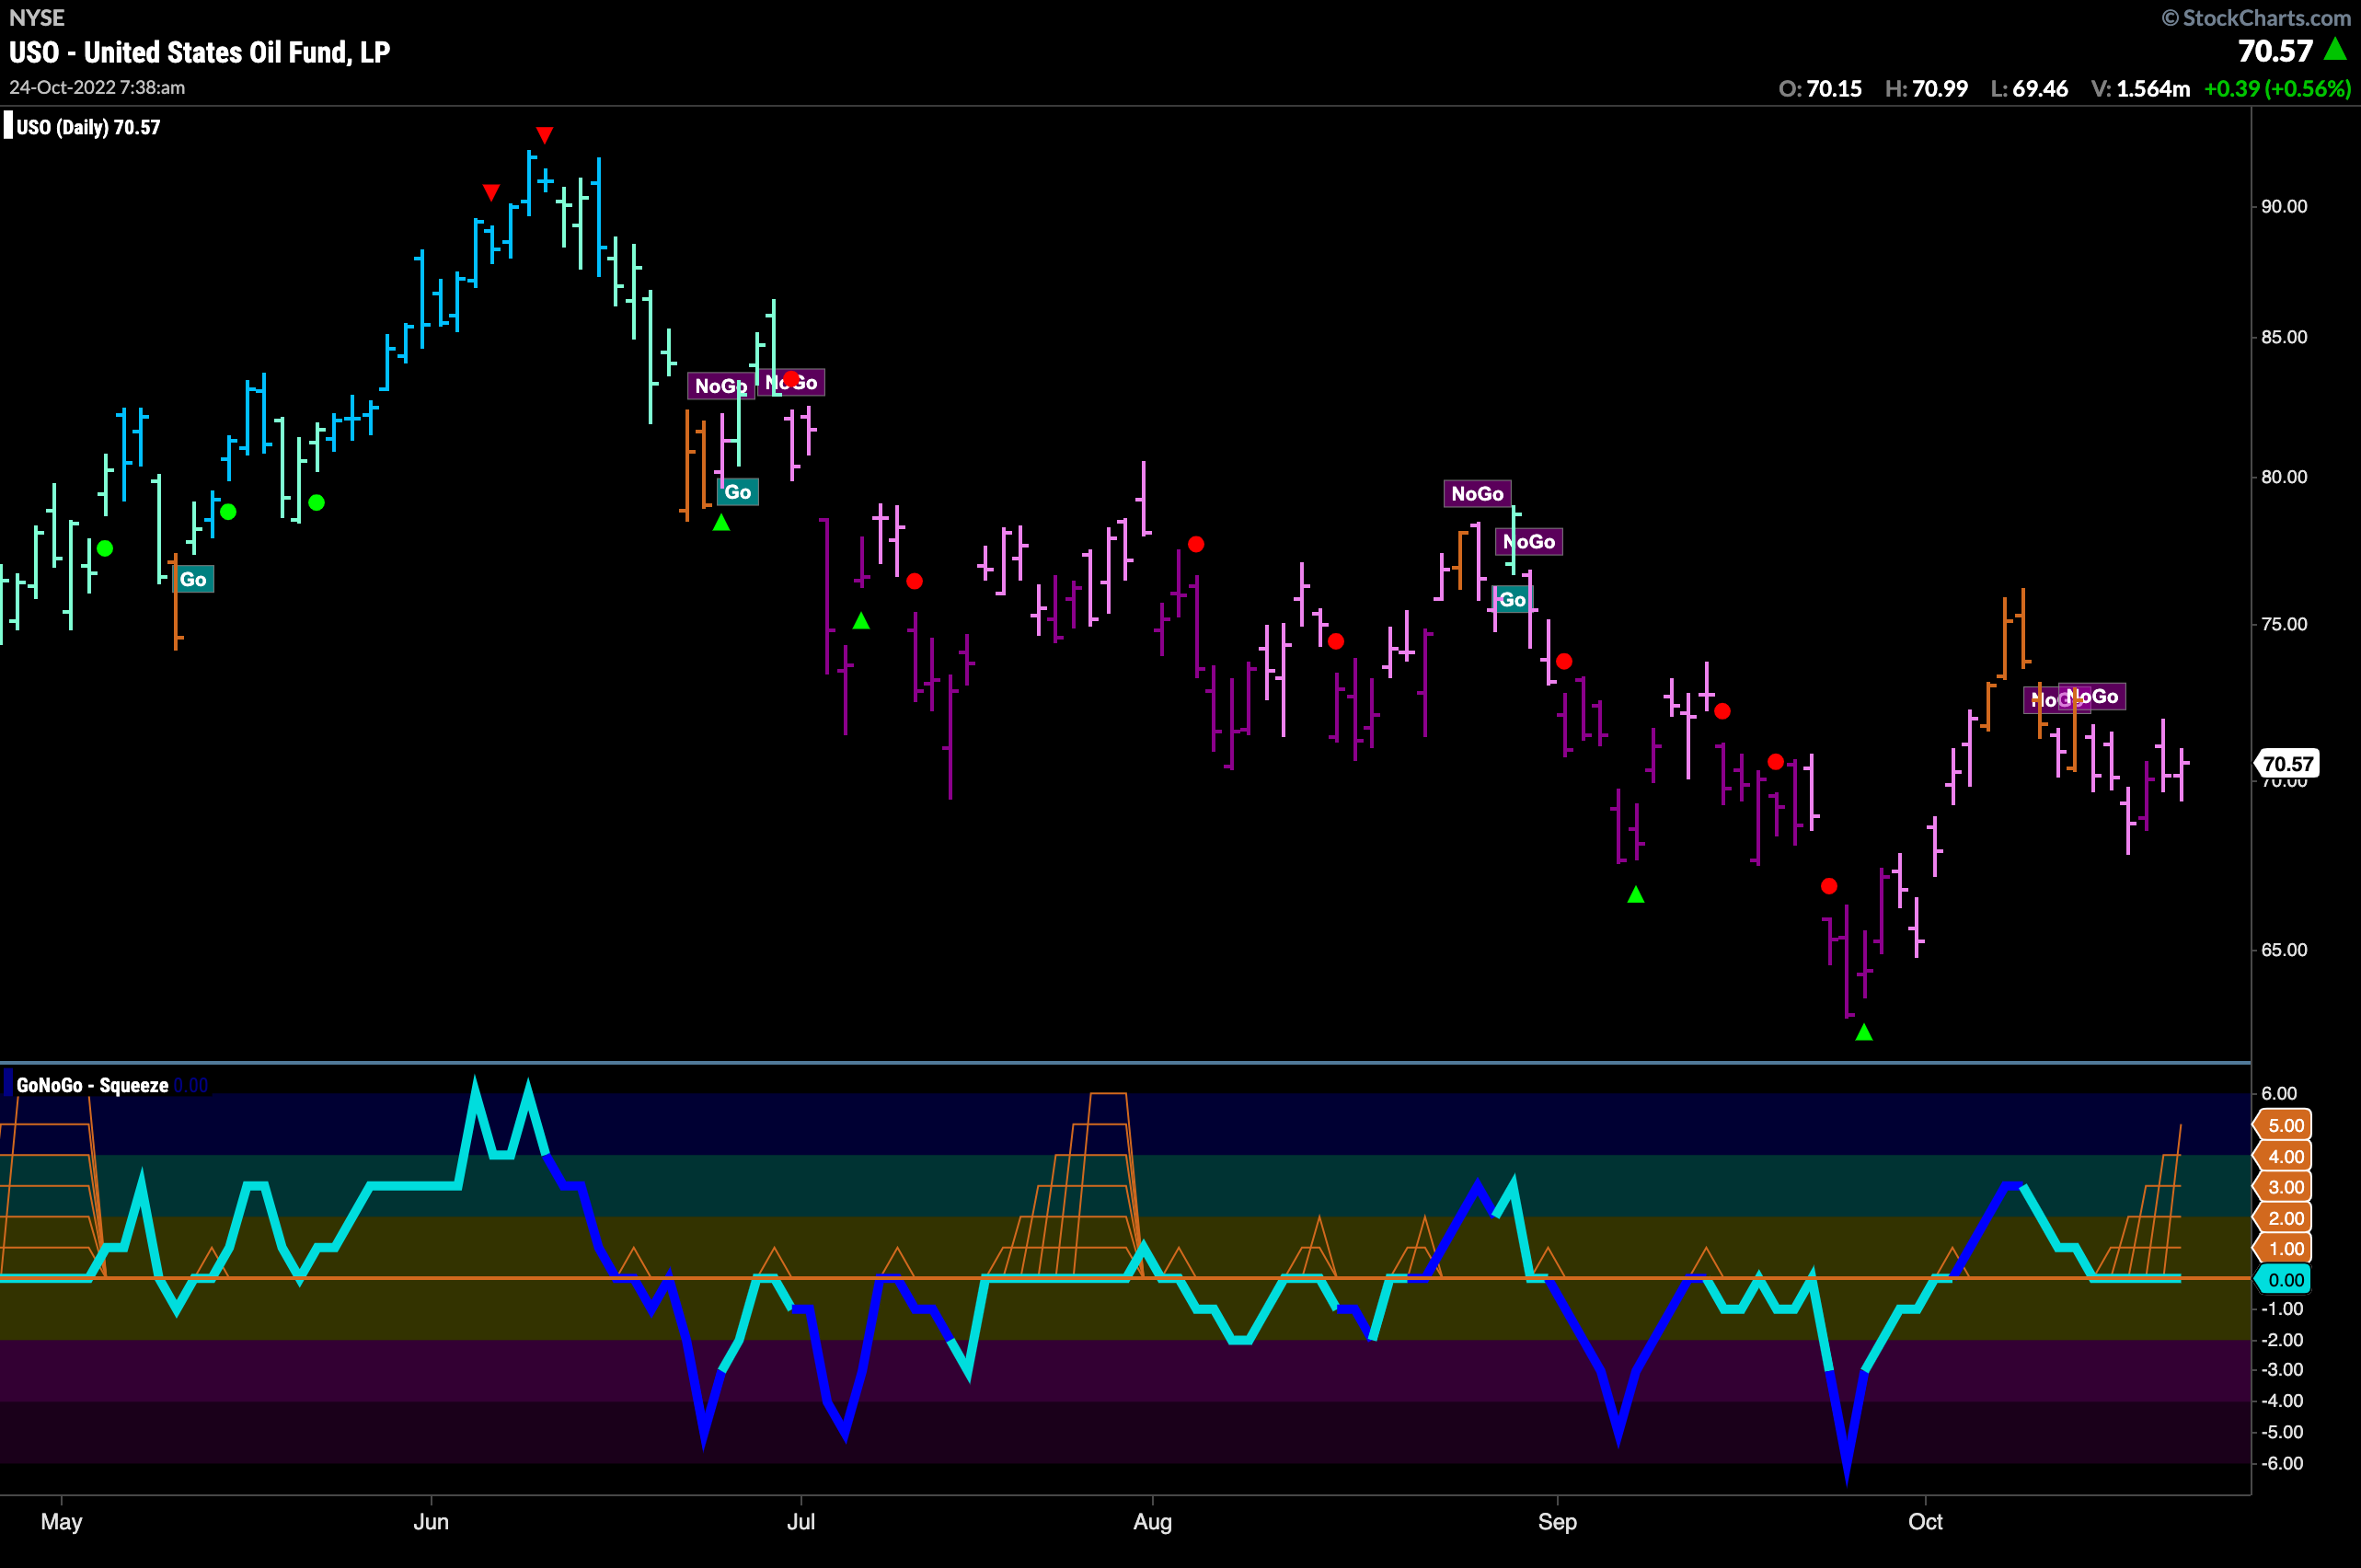The width and height of the screenshot is (2361, 1568).
Task: Click the red down triangle above the June peak bar
Action: [544, 135]
